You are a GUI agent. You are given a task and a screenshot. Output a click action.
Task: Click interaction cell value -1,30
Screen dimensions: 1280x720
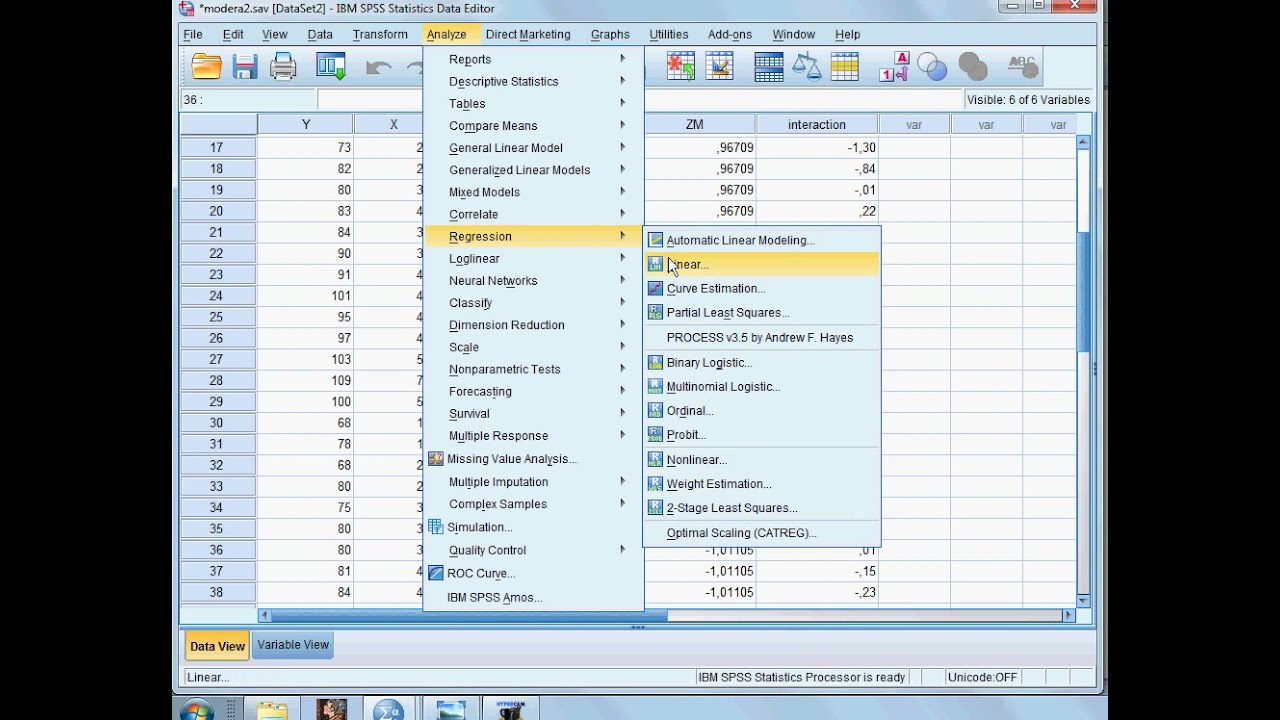click(x=817, y=147)
